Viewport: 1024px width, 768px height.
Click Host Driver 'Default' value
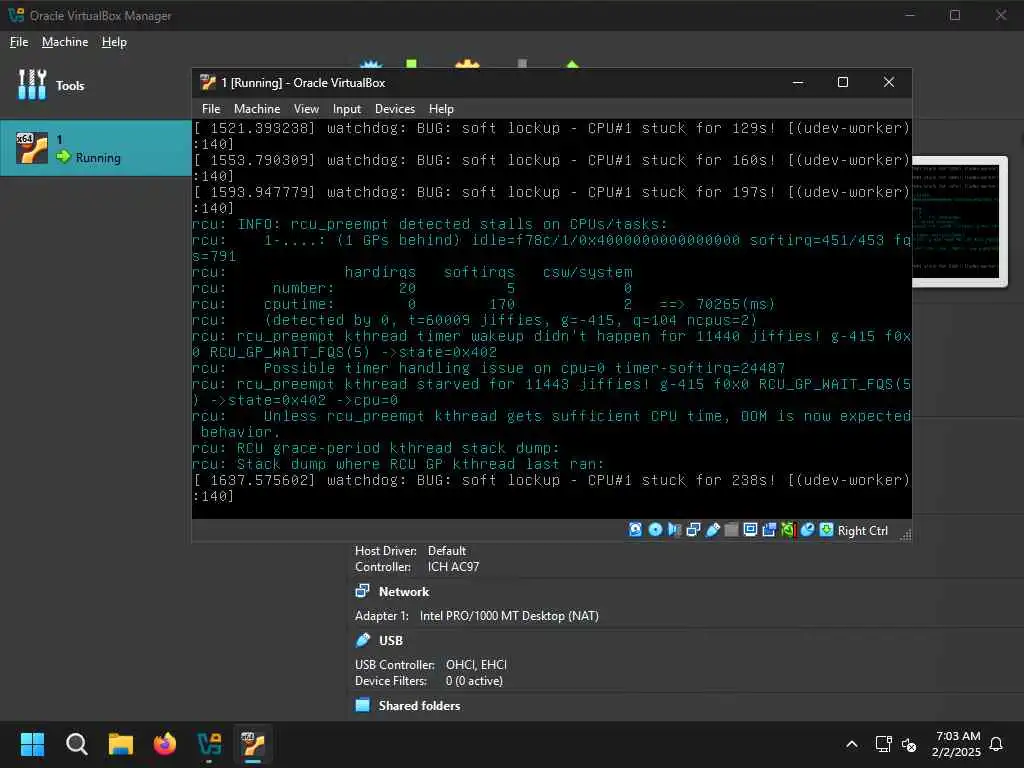coord(447,551)
